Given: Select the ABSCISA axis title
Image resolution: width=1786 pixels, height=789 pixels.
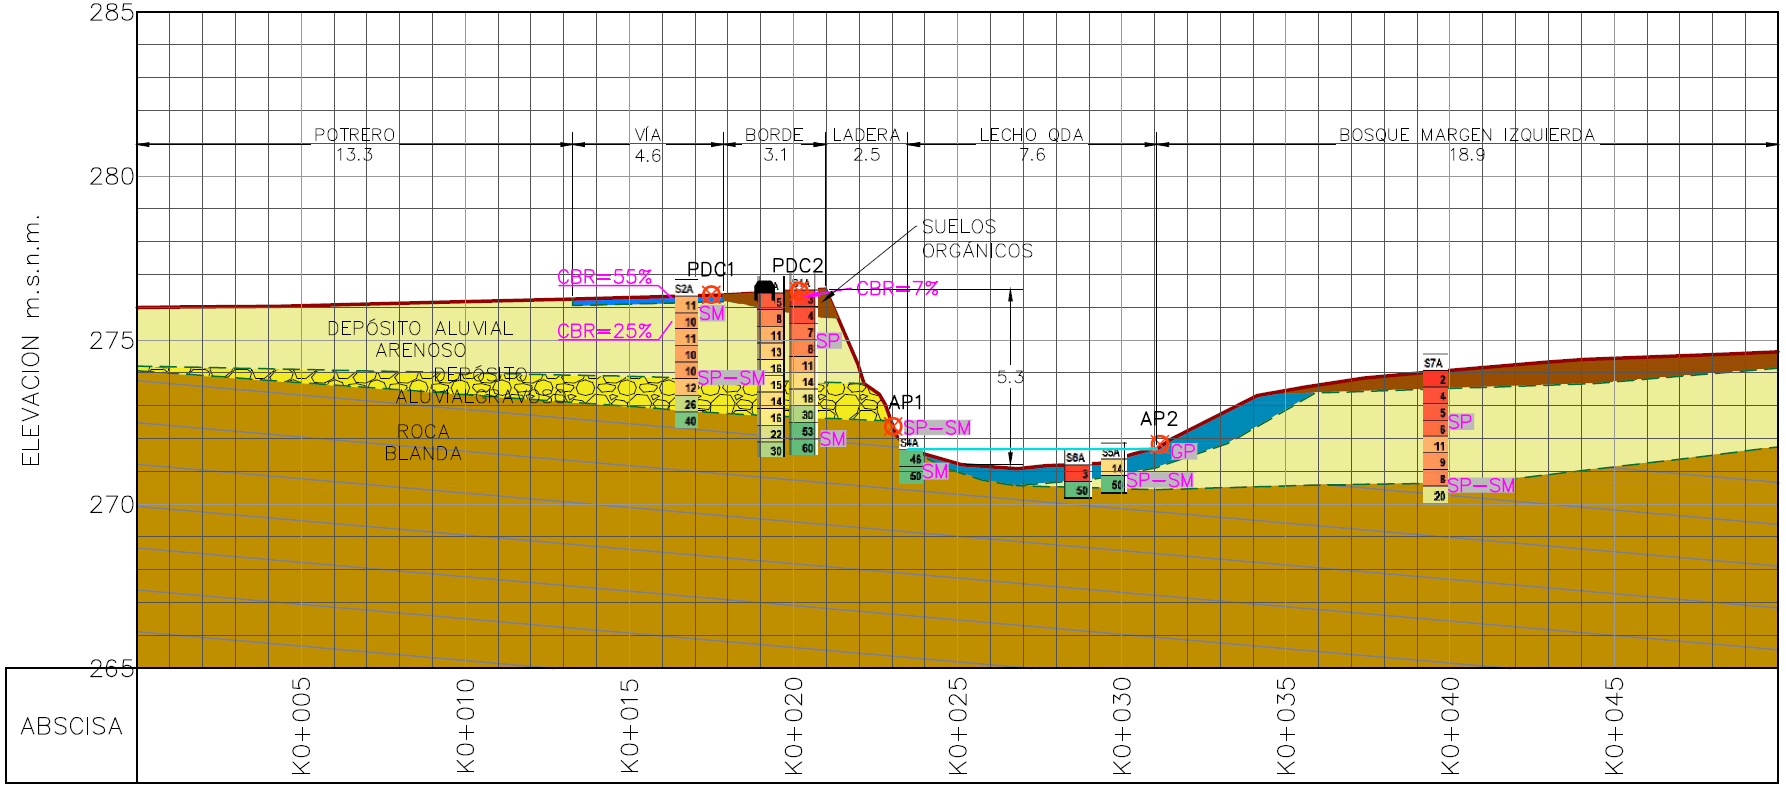Looking at the screenshot, I should 71,726.
